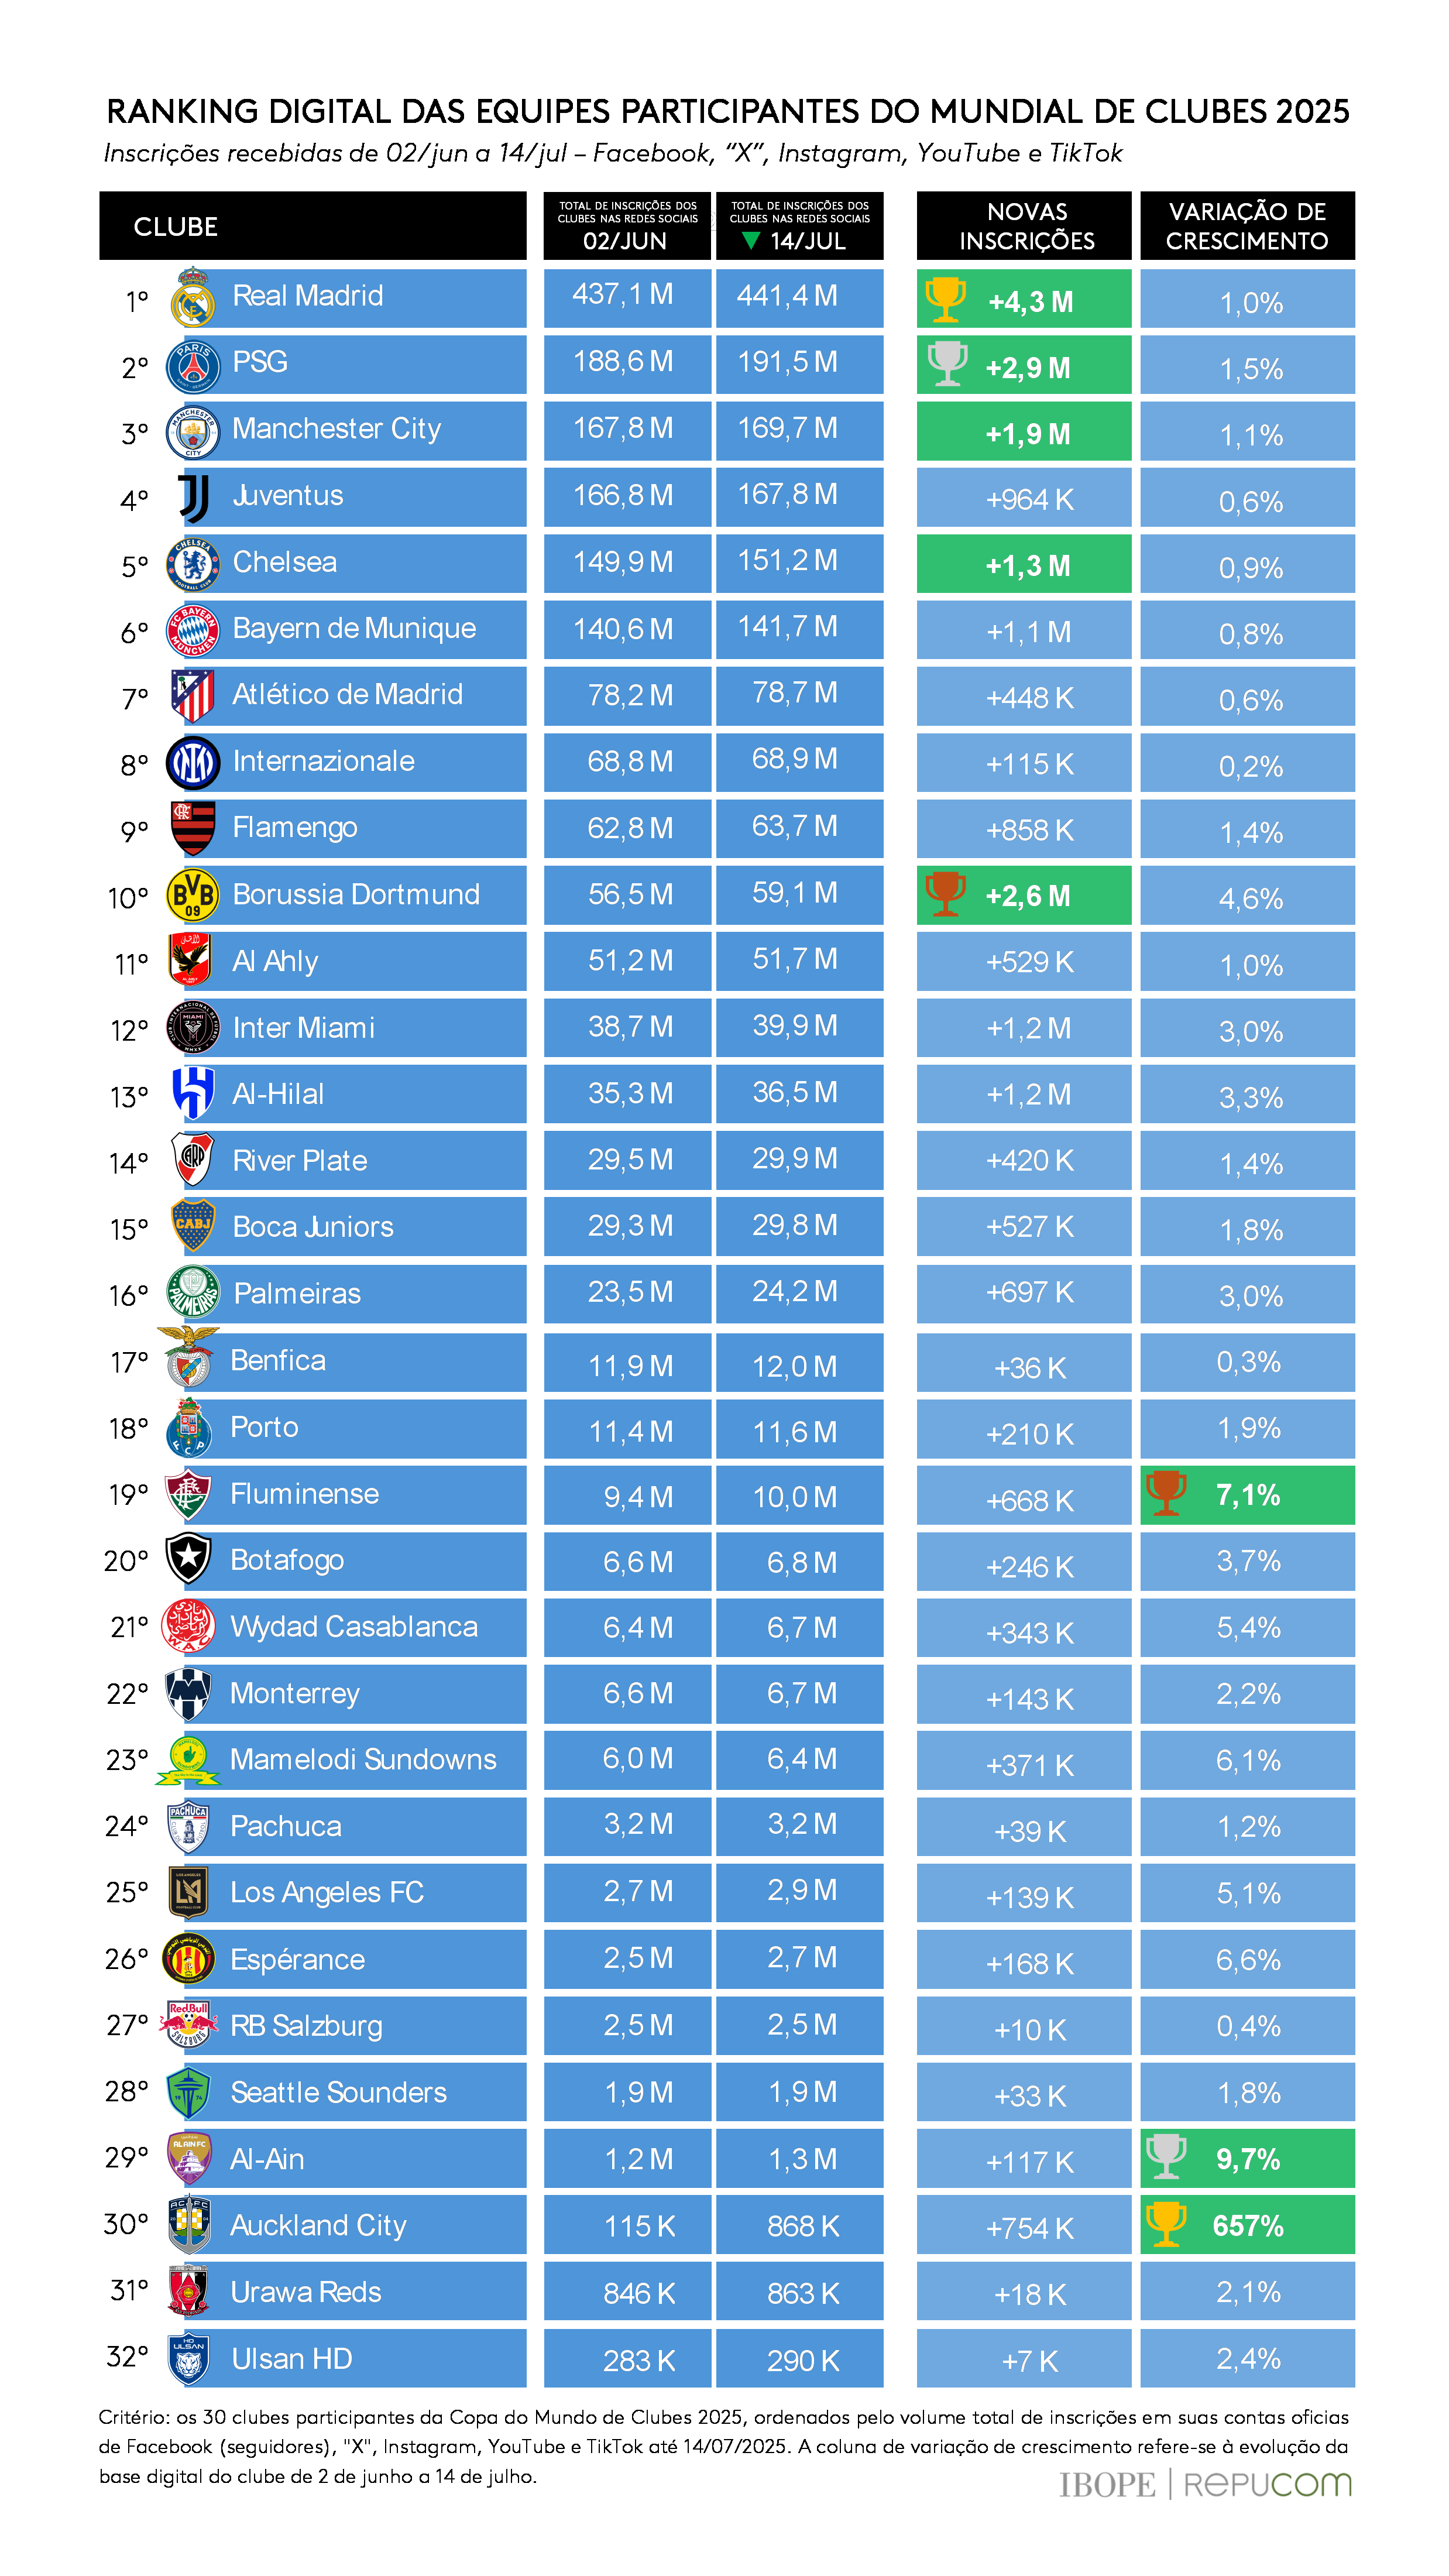
Task: Click the Flamengo club crest
Action: click(x=193, y=828)
